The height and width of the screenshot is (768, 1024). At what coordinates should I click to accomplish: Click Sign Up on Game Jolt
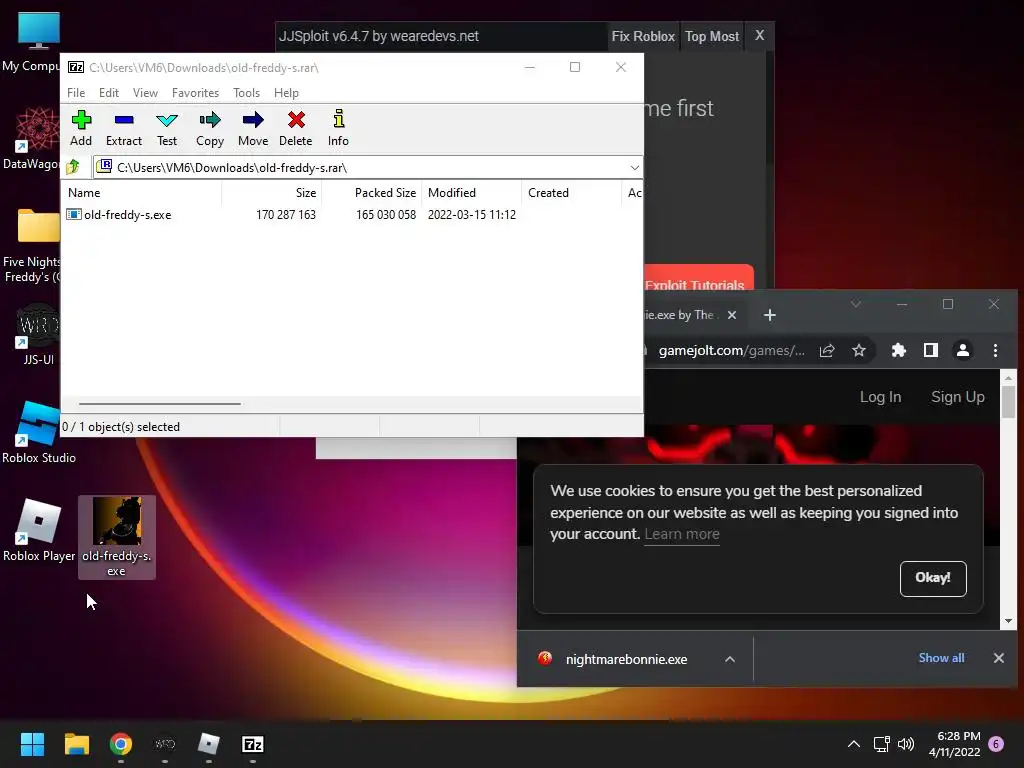[957, 397]
